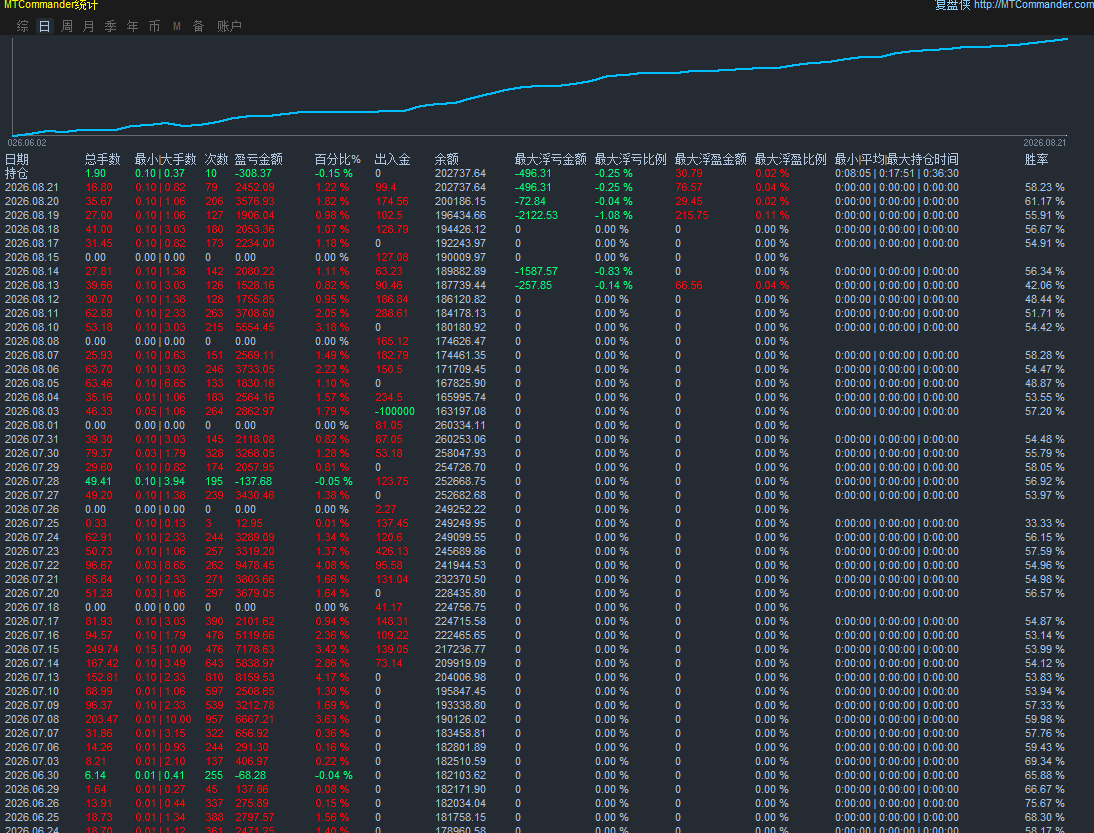Select the 账户 account tab
This screenshot has width=1094, height=833.
click(x=230, y=26)
